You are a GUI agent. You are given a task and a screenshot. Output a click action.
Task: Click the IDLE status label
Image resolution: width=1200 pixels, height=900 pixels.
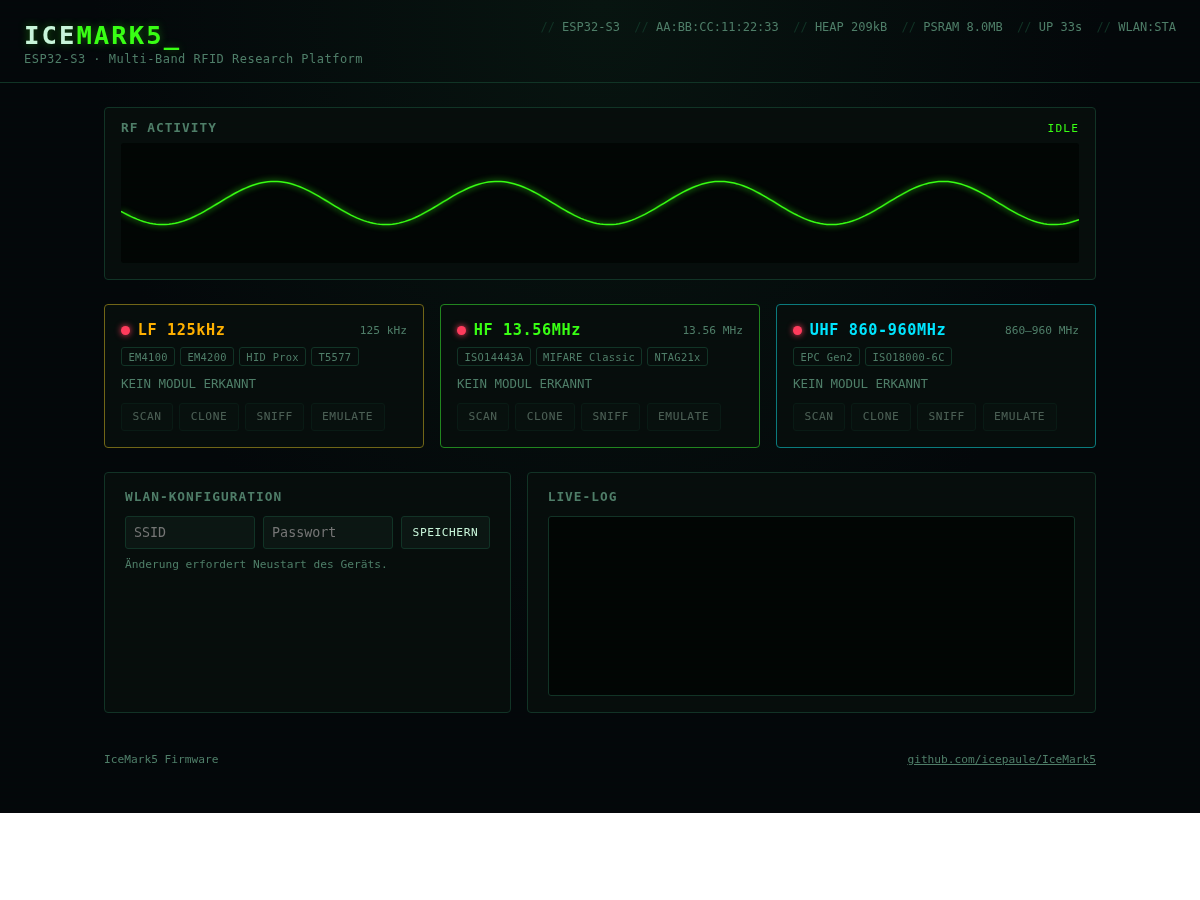(x=1063, y=128)
